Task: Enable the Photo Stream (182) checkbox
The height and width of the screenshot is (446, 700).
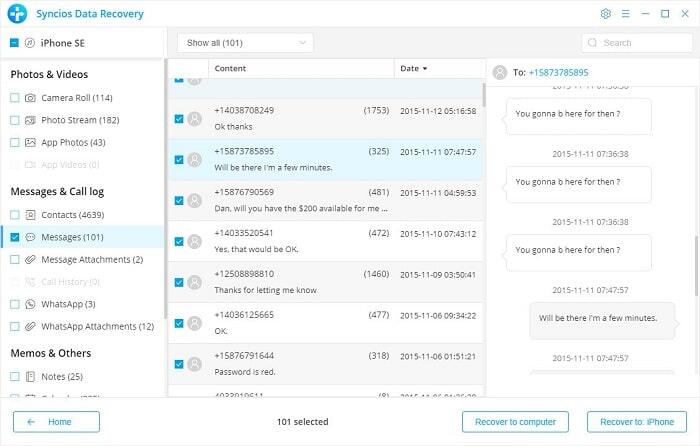Action: (15, 120)
